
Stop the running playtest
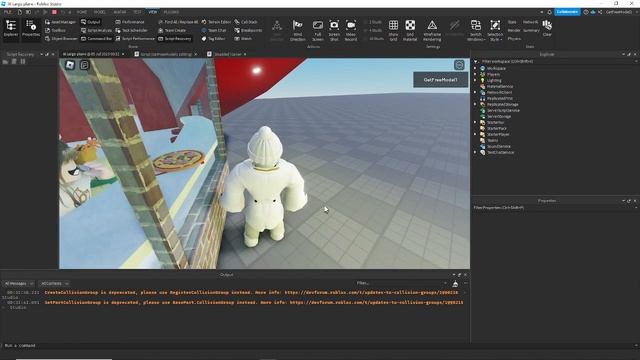coord(54,12)
